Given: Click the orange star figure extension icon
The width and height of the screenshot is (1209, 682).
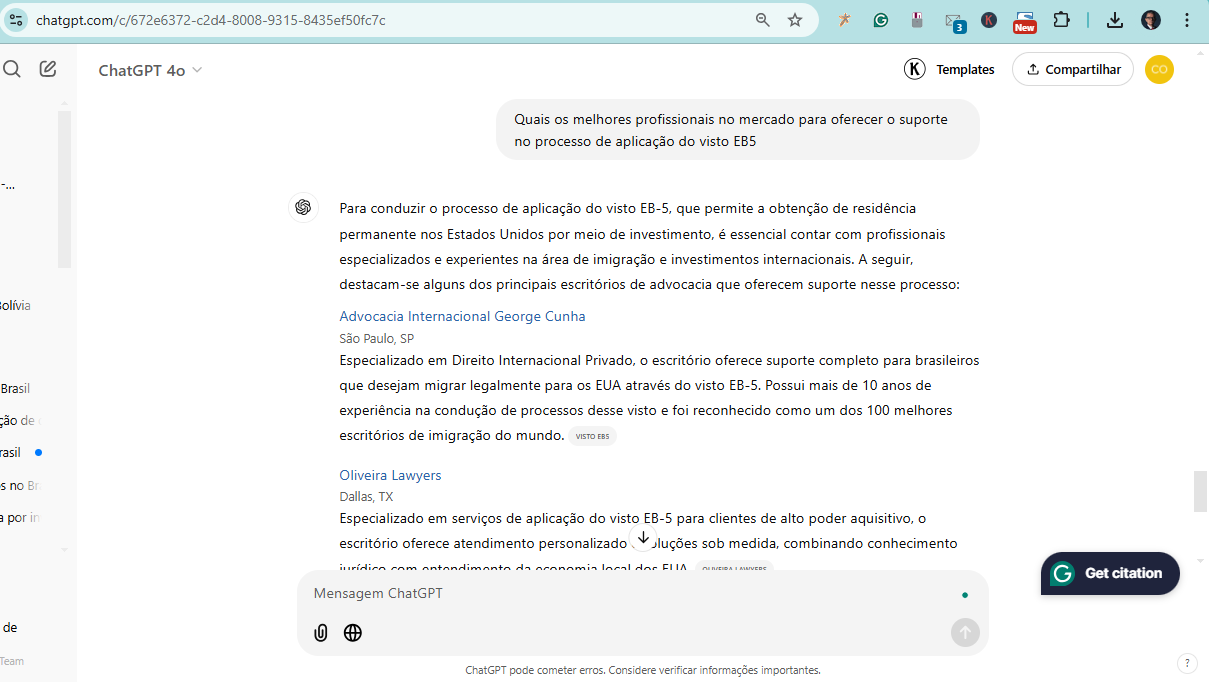Looking at the screenshot, I should tap(845, 20).
